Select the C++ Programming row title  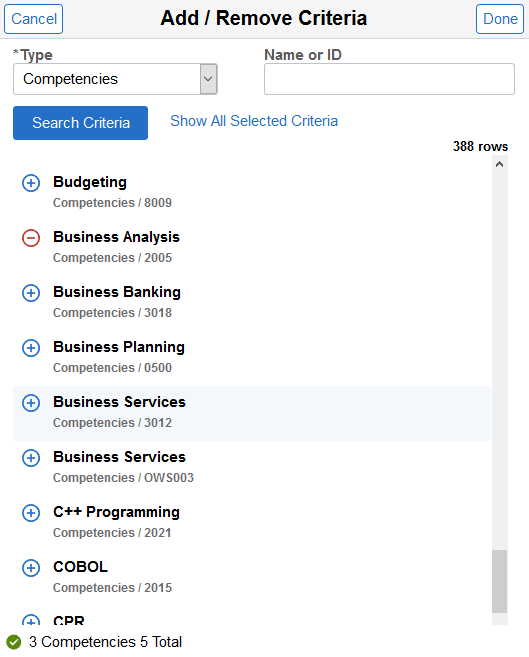pos(116,512)
